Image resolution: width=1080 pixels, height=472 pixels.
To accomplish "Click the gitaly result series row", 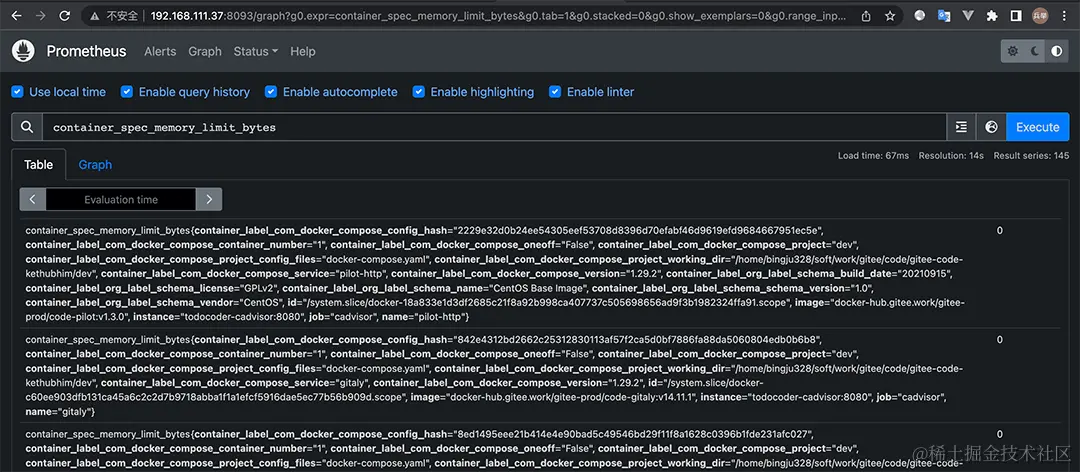I will coord(539,376).
